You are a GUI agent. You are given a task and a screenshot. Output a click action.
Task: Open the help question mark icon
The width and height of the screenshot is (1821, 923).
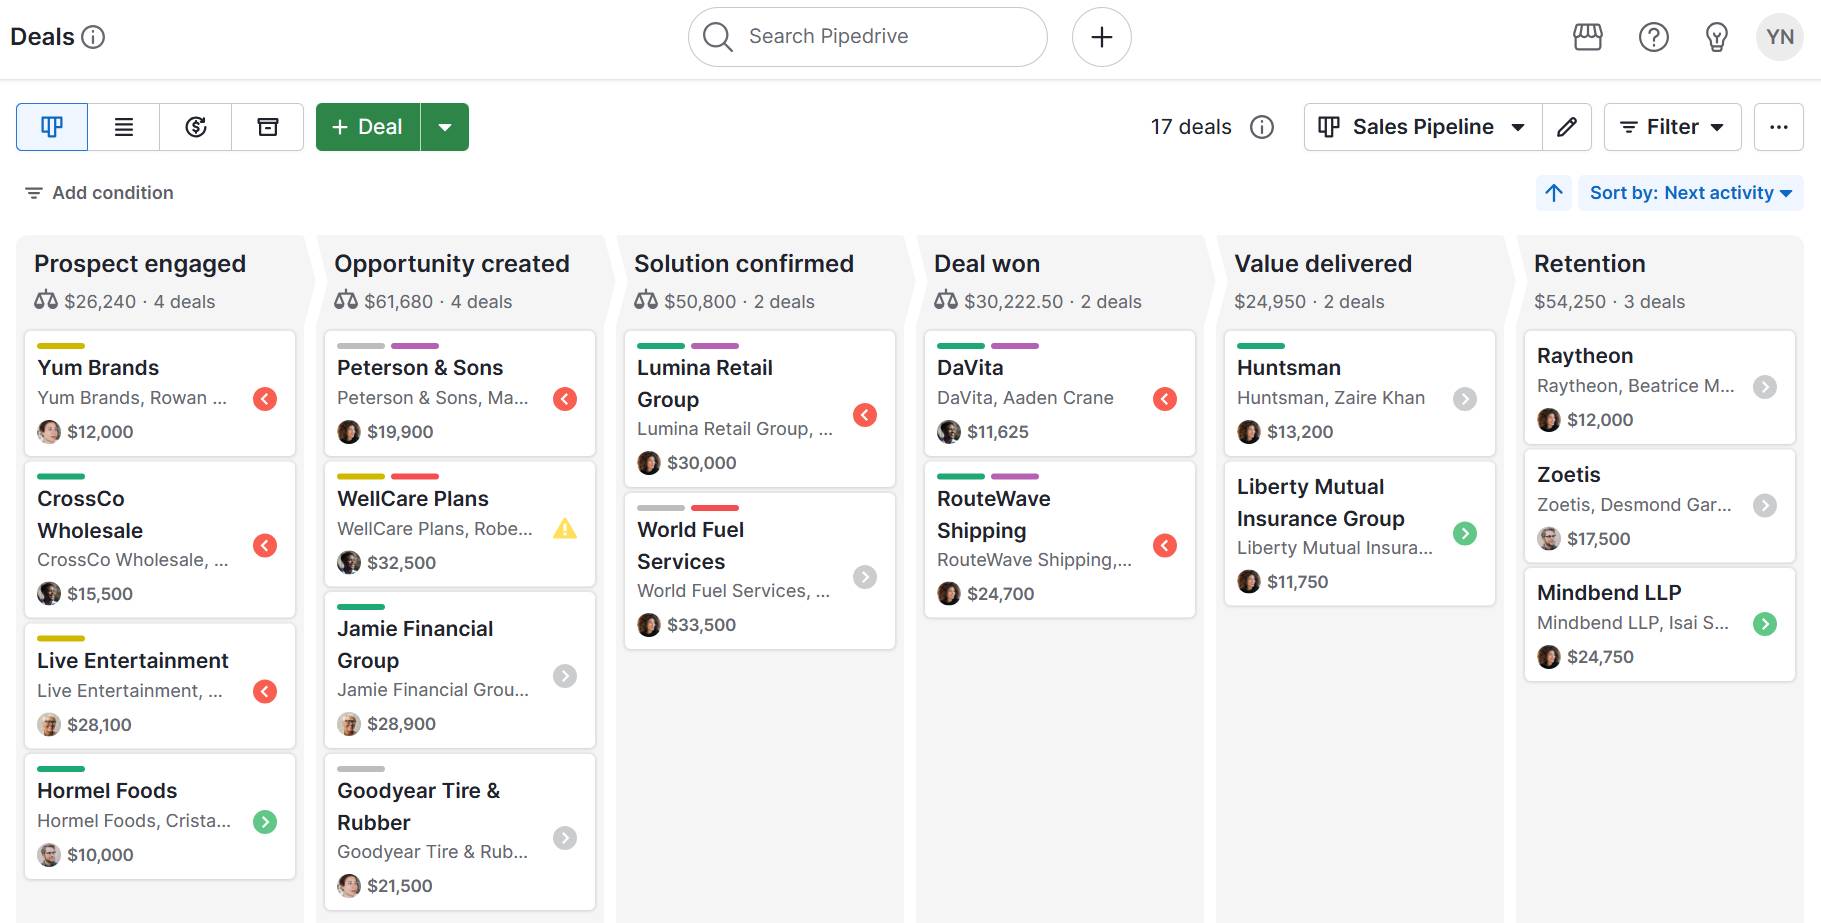tap(1654, 37)
